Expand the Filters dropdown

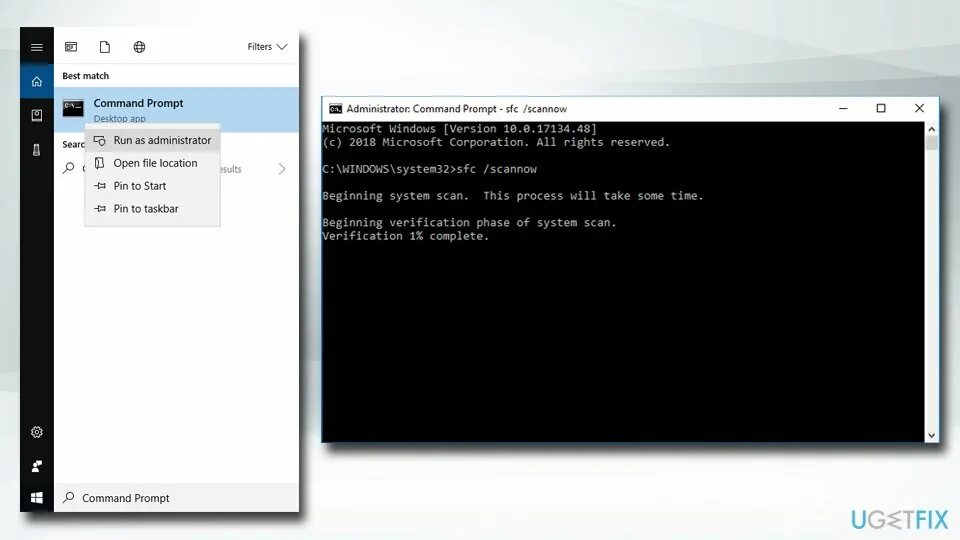(267, 47)
